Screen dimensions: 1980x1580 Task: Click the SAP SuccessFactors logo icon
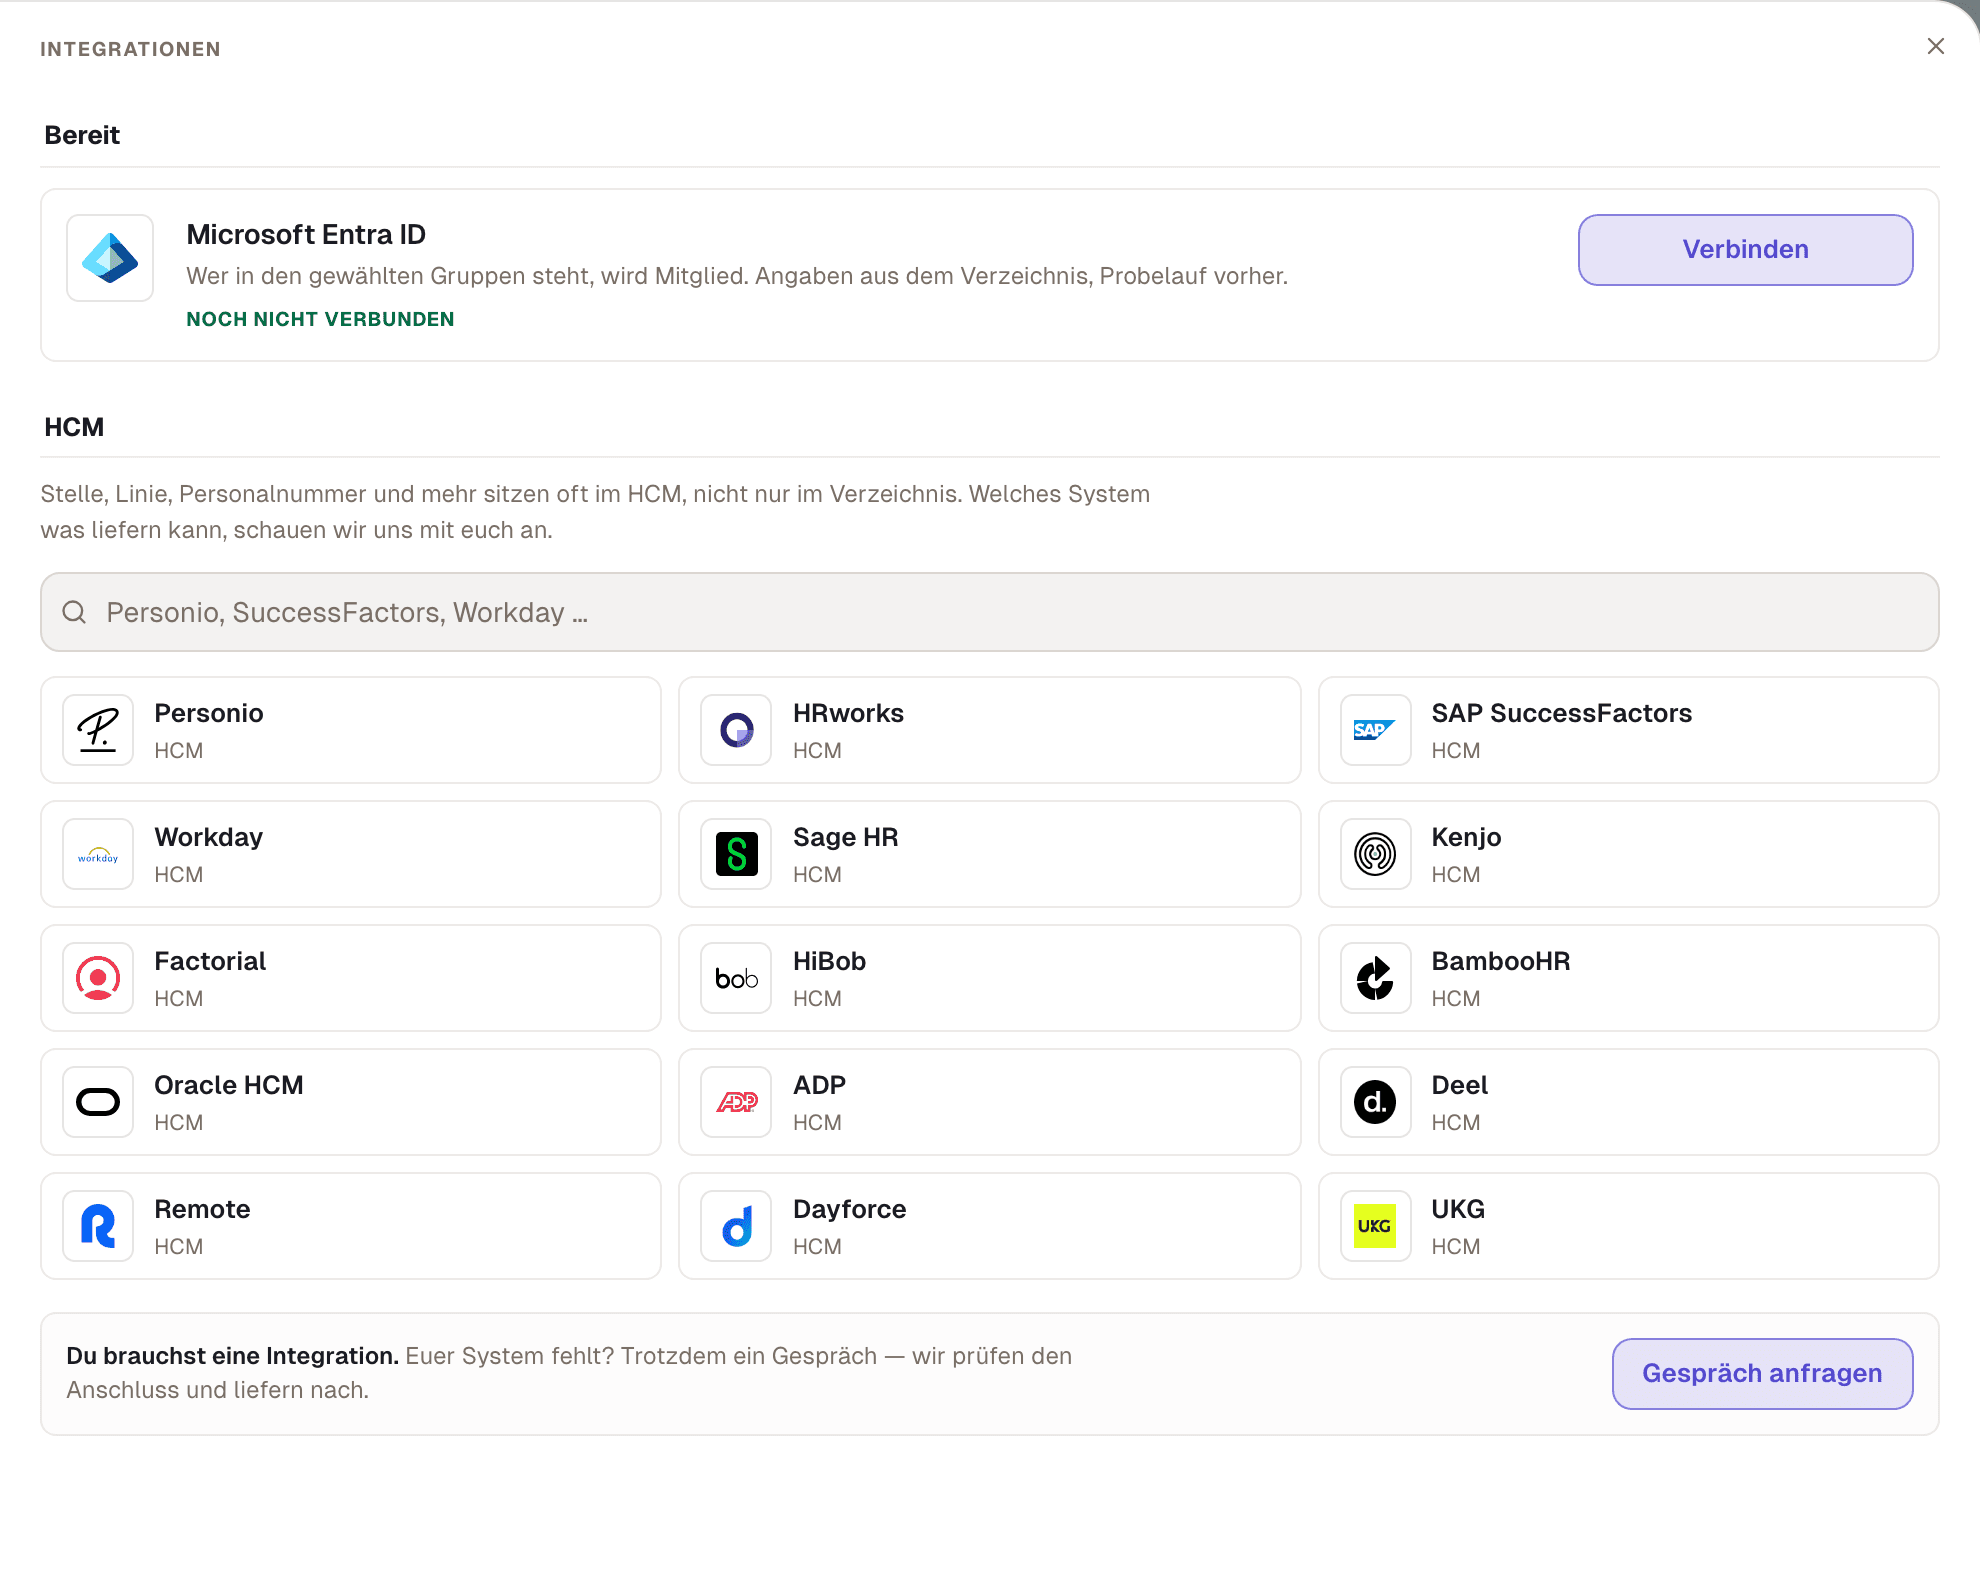coord(1375,730)
